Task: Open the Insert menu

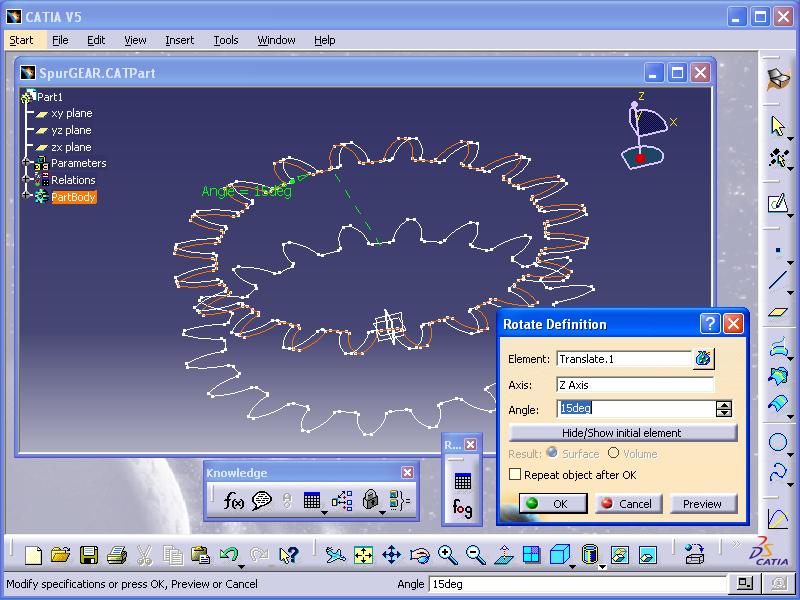Action: [180, 40]
